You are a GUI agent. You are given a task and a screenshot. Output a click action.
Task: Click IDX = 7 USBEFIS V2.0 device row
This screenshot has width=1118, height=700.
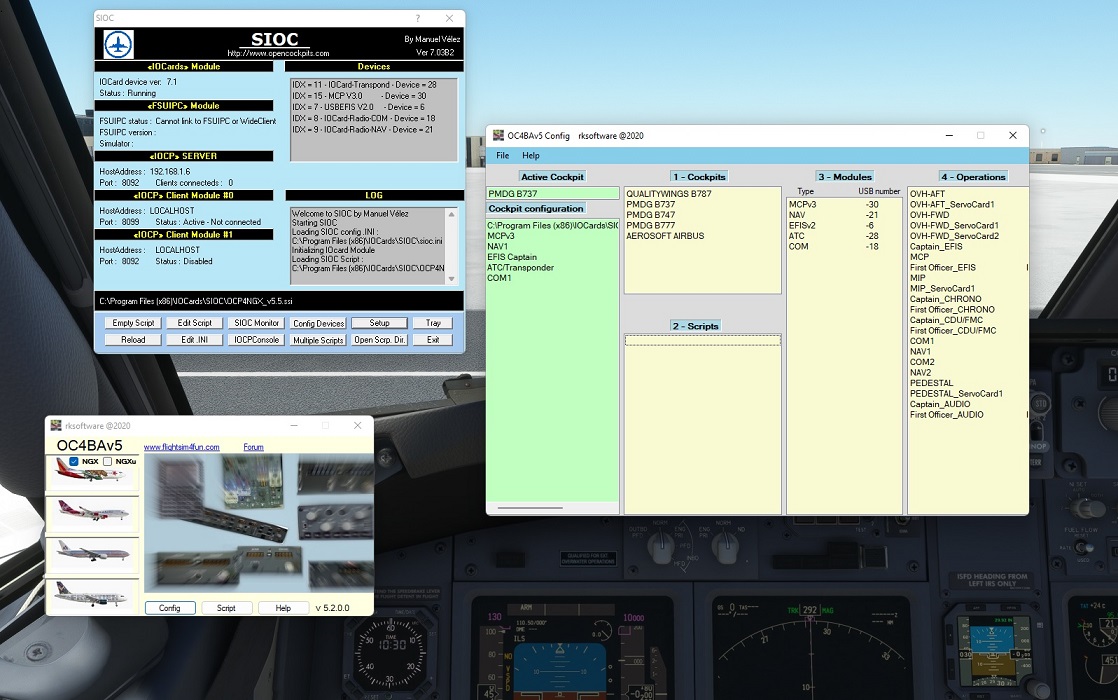coord(358,107)
